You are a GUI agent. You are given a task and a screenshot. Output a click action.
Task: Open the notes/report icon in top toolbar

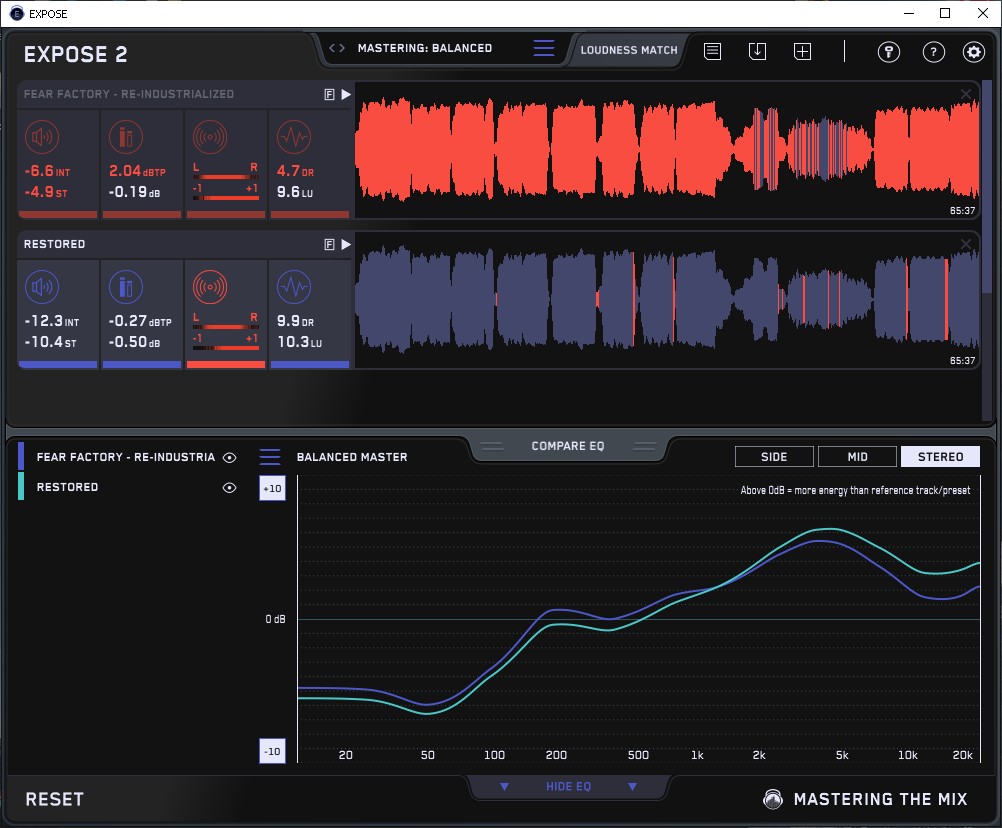pos(712,51)
